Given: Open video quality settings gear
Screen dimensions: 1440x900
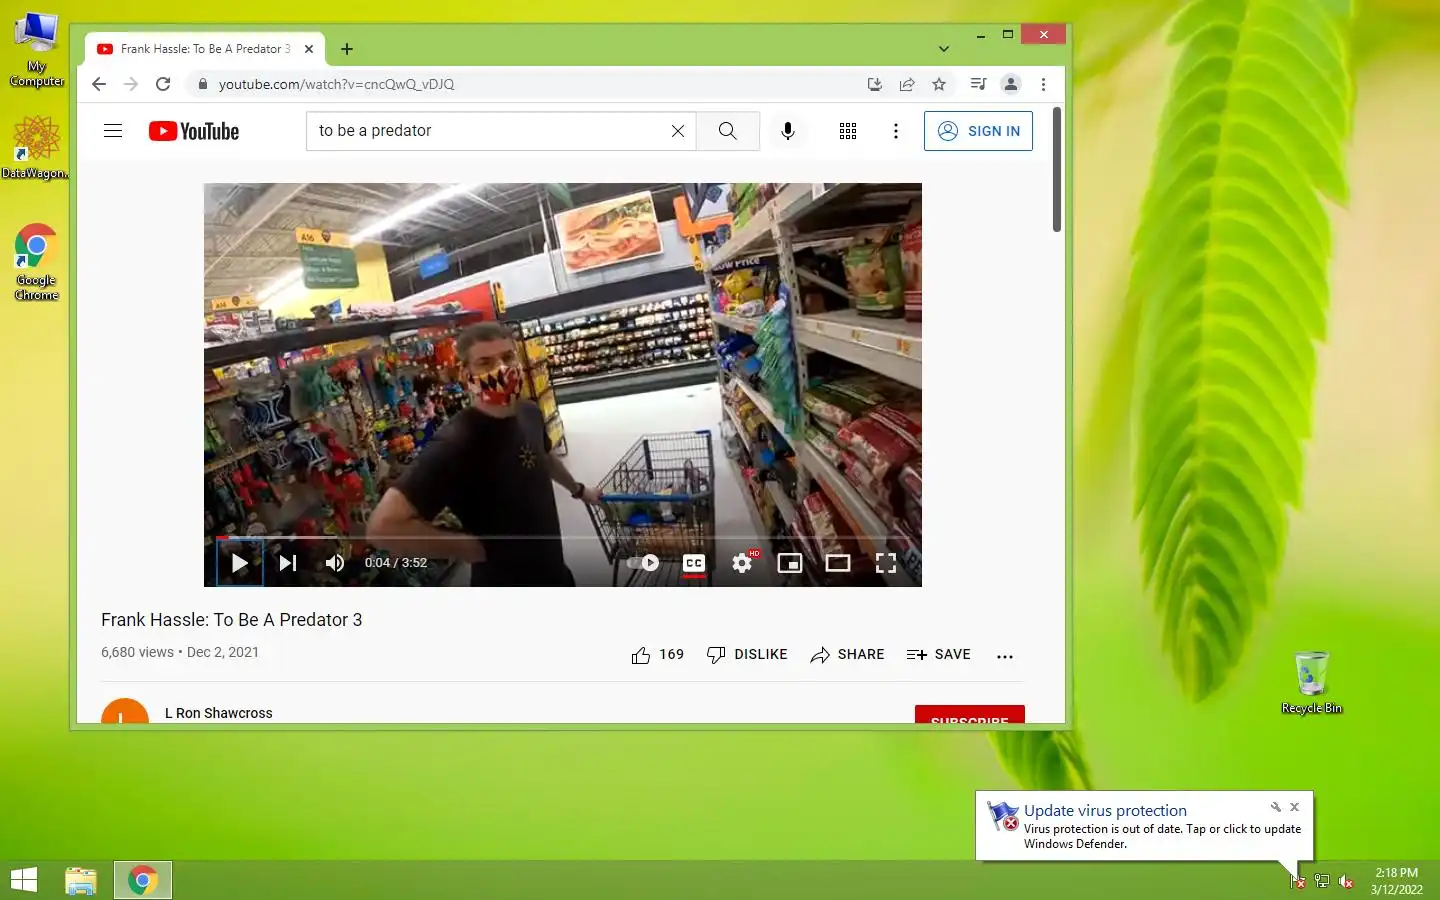Looking at the screenshot, I should [x=742, y=563].
